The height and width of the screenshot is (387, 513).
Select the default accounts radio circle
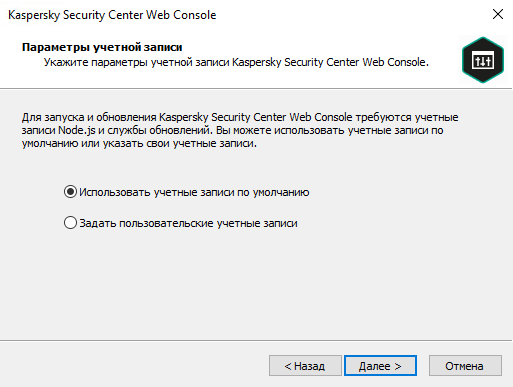point(70,192)
